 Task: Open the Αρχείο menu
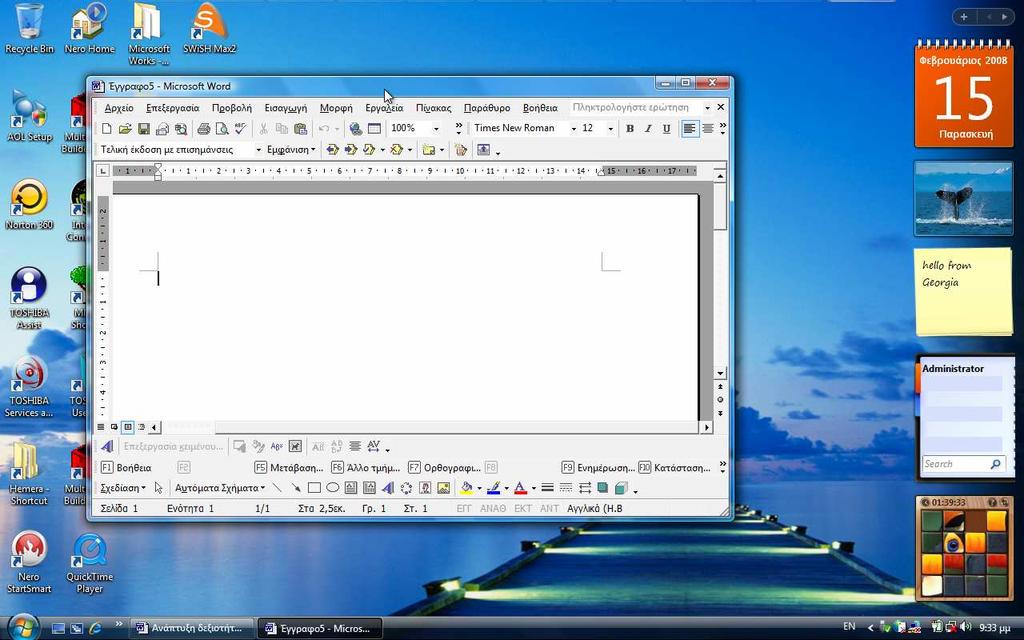click(119, 108)
